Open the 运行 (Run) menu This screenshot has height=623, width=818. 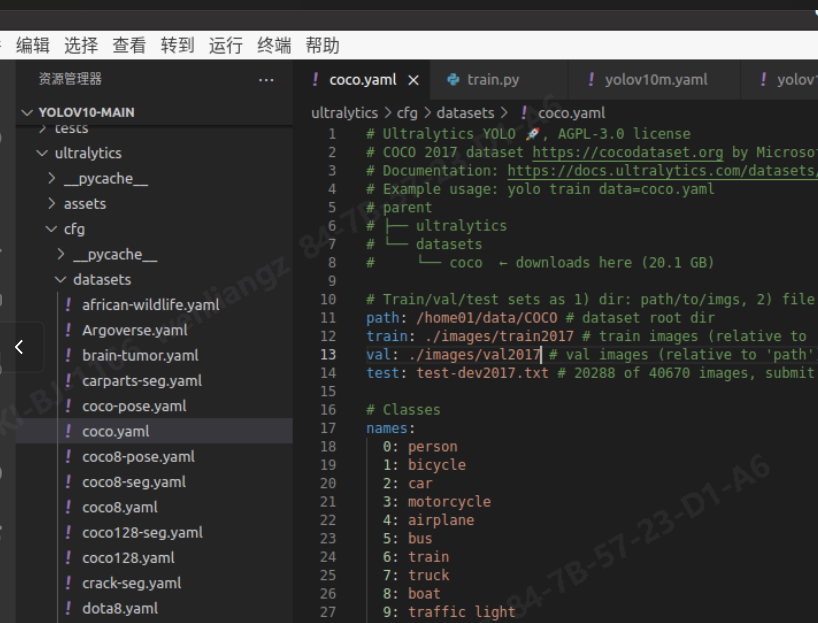click(x=225, y=45)
